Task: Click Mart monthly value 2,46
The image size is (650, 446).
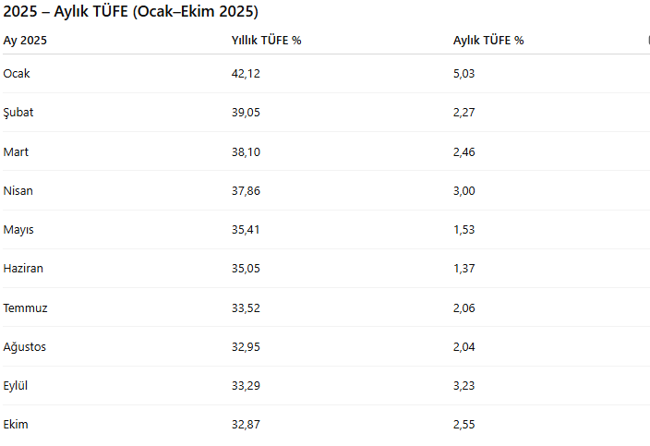Action: [466, 152]
